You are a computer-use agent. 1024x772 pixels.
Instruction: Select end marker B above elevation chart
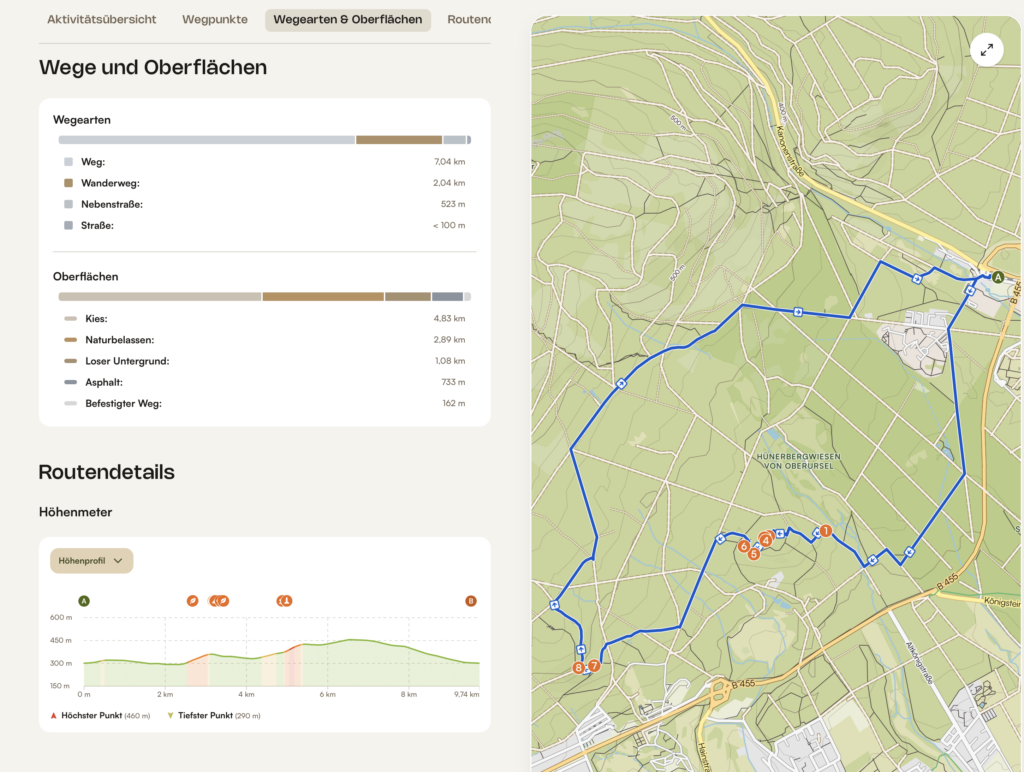click(471, 601)
